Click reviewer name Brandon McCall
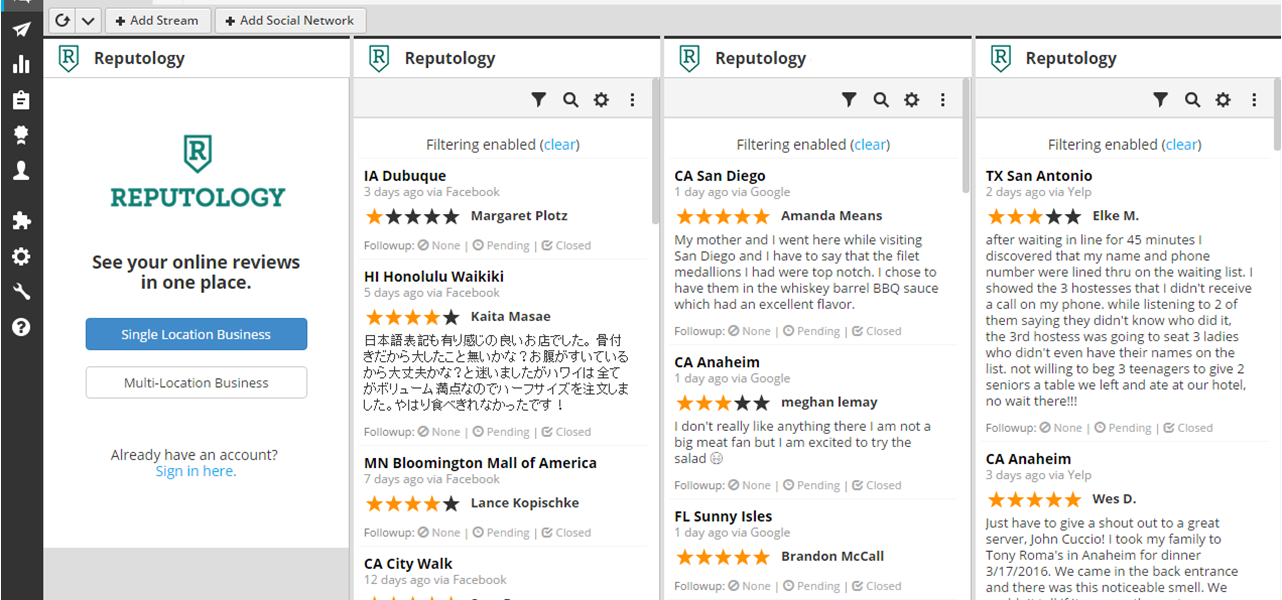Viewport: 1282px width, 600px height. click(833, 556)
